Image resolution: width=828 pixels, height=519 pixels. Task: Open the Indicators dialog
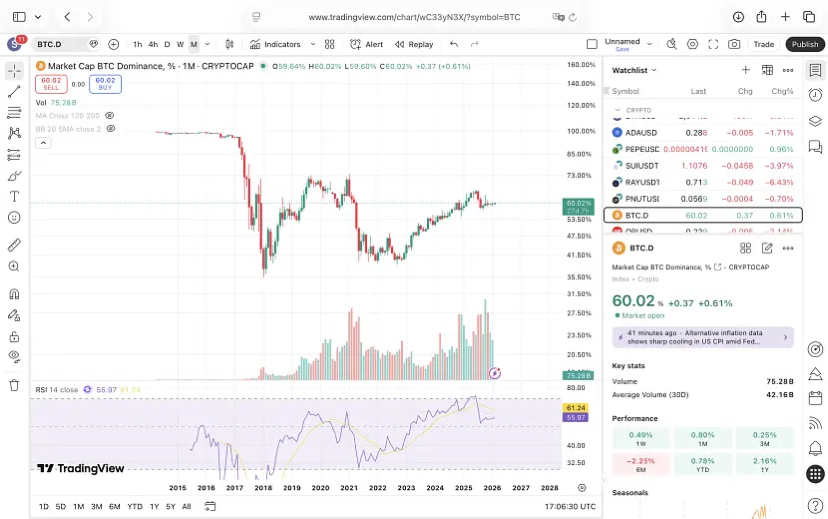275,44
